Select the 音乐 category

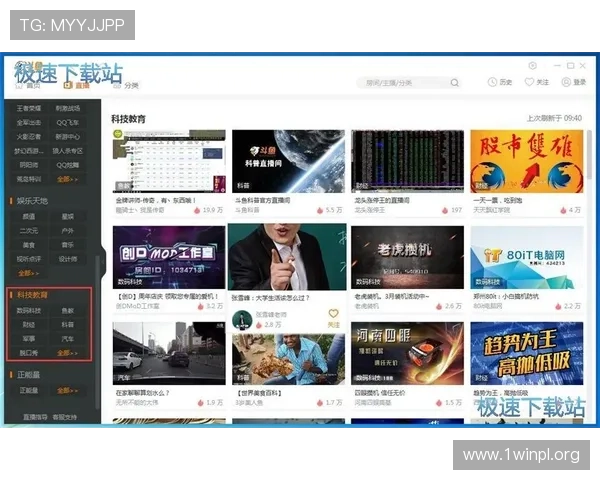(68, 245)
